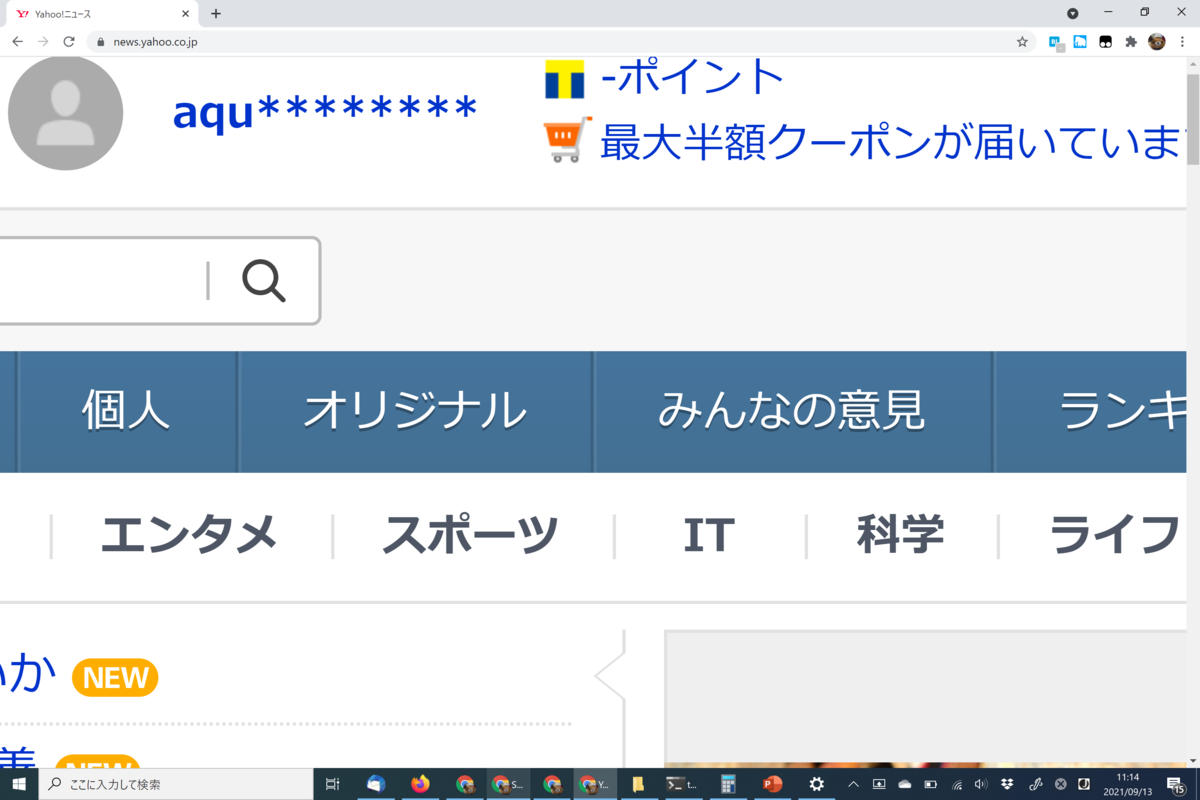Viewport: 1200px width, 800px height.
Task: Open a new browser tab
Action: 216,14
